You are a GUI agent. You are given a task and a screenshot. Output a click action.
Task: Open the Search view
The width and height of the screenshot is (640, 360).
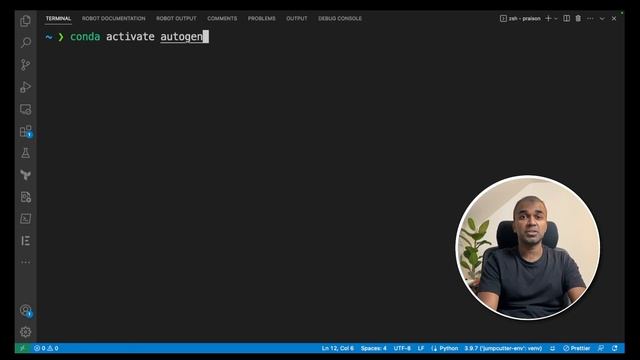(x=25, y=42)
